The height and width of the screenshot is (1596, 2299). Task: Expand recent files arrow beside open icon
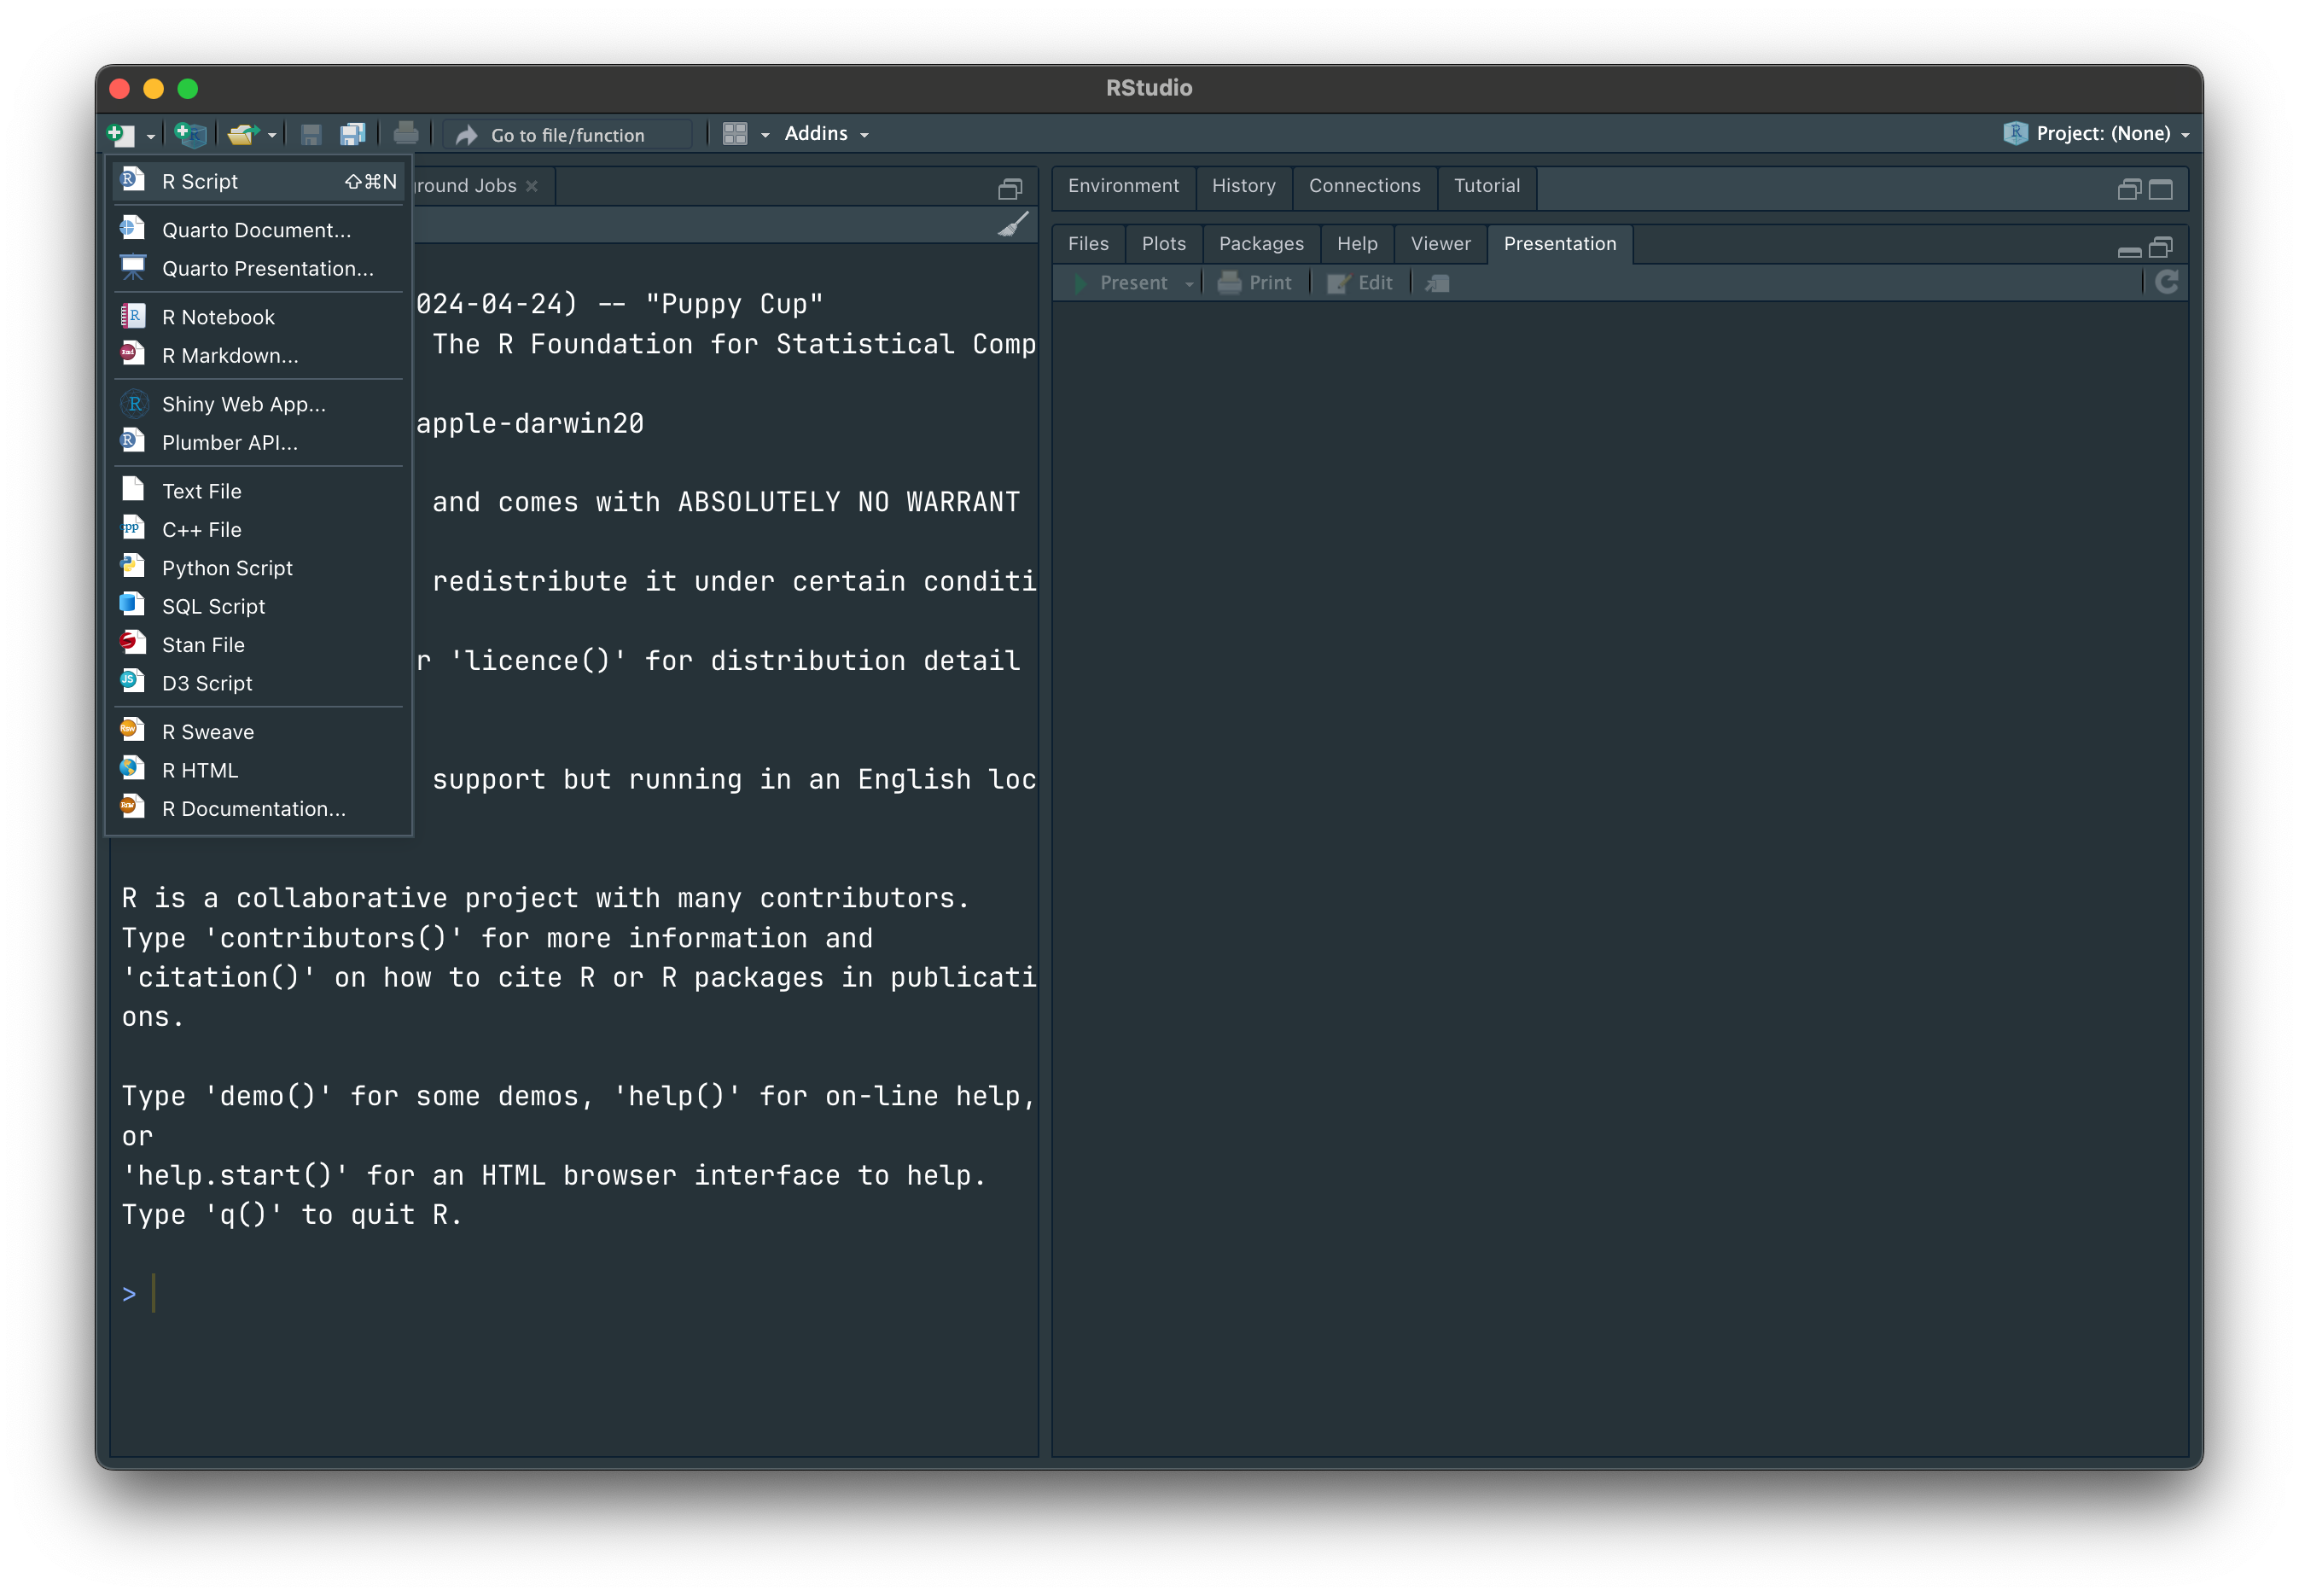point(272,135)
